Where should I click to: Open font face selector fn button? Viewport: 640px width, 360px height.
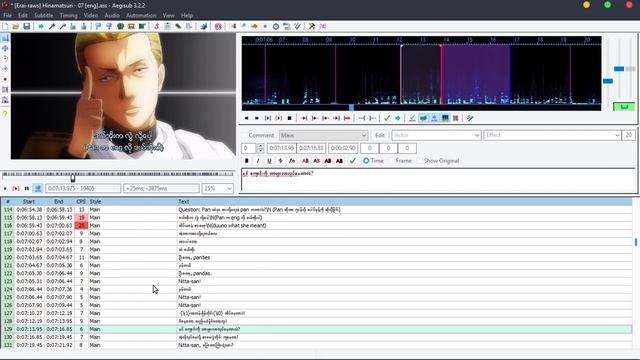pos(292,161)
